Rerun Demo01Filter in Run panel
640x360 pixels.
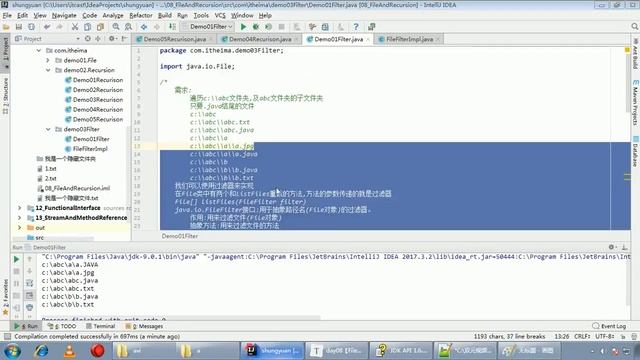point(16,259)
